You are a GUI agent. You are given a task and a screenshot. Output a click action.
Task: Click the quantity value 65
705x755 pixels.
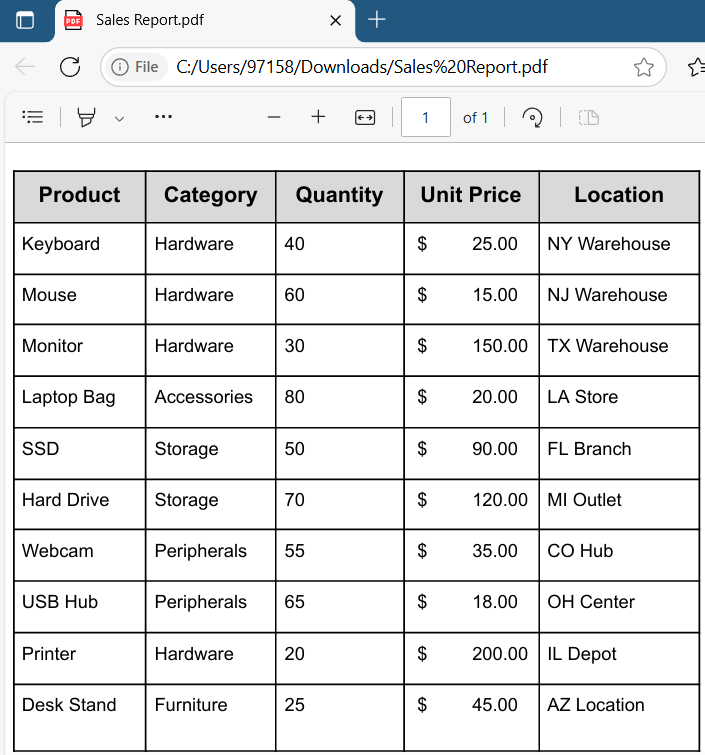point(294,602)
